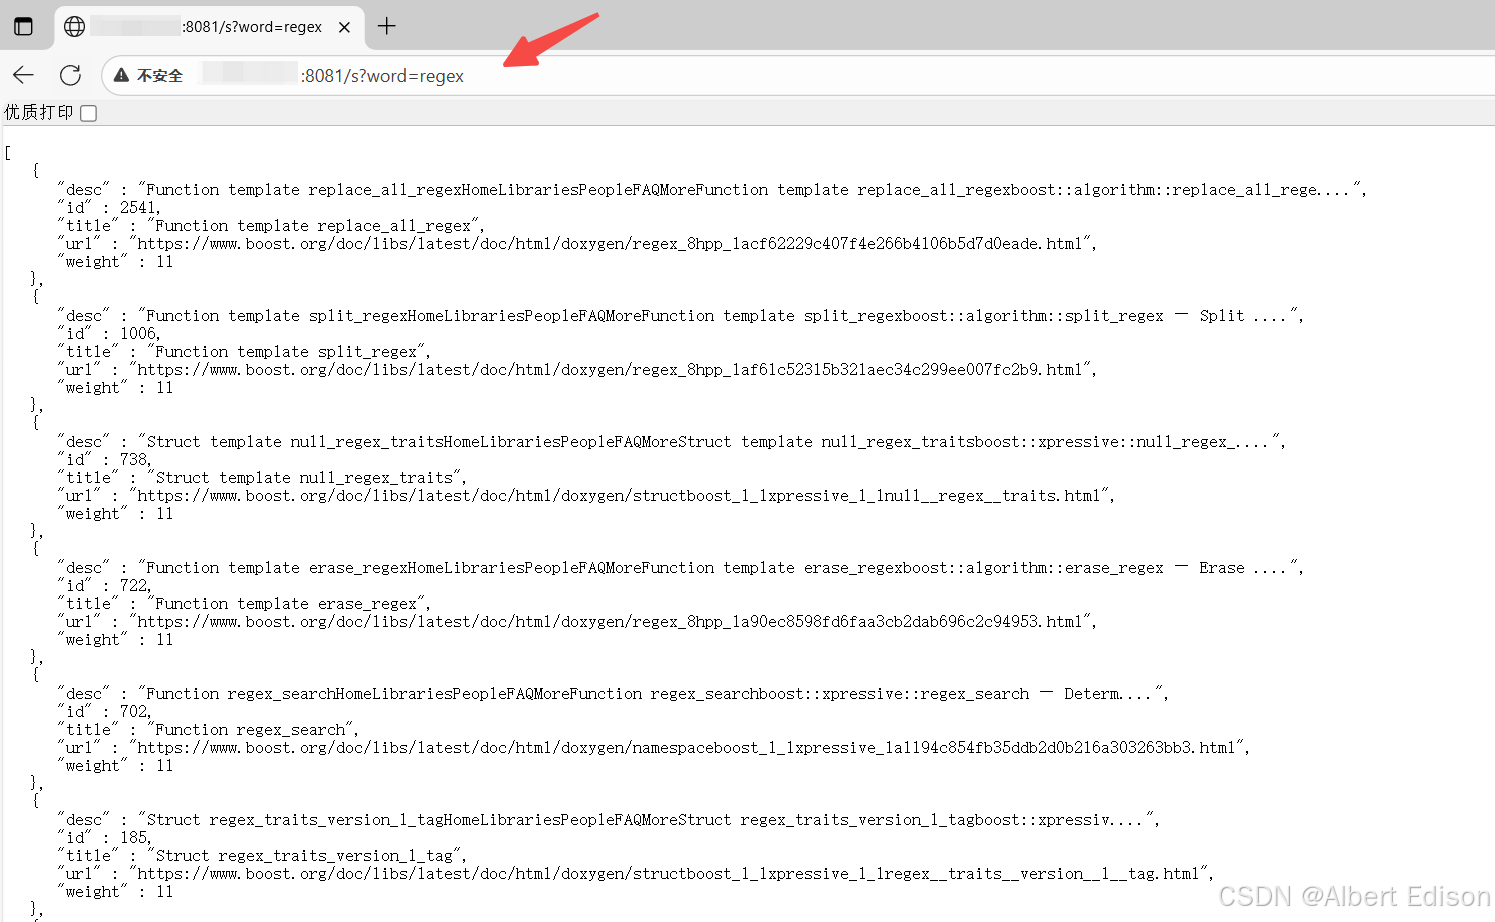Click the desc text for replace_all_regex
1495x922 pixels.
tap(749, 190)
